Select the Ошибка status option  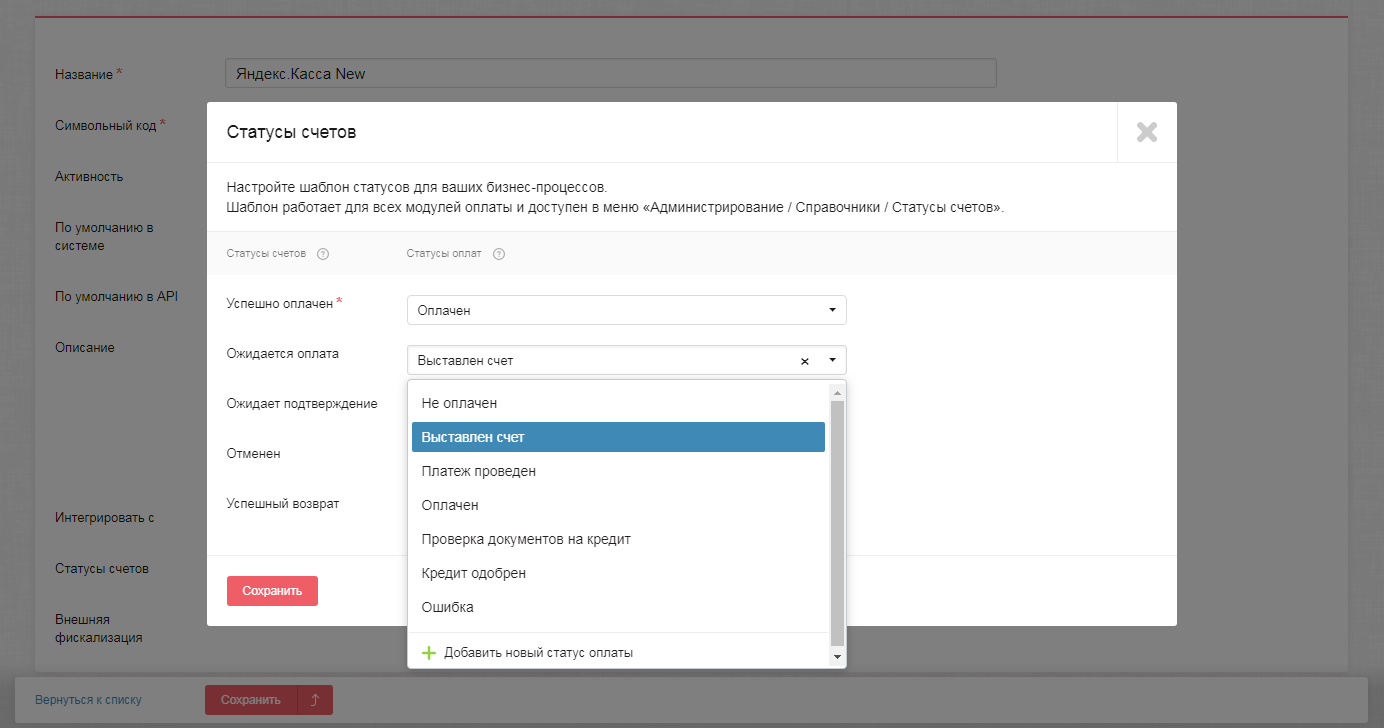pos(447,607)
